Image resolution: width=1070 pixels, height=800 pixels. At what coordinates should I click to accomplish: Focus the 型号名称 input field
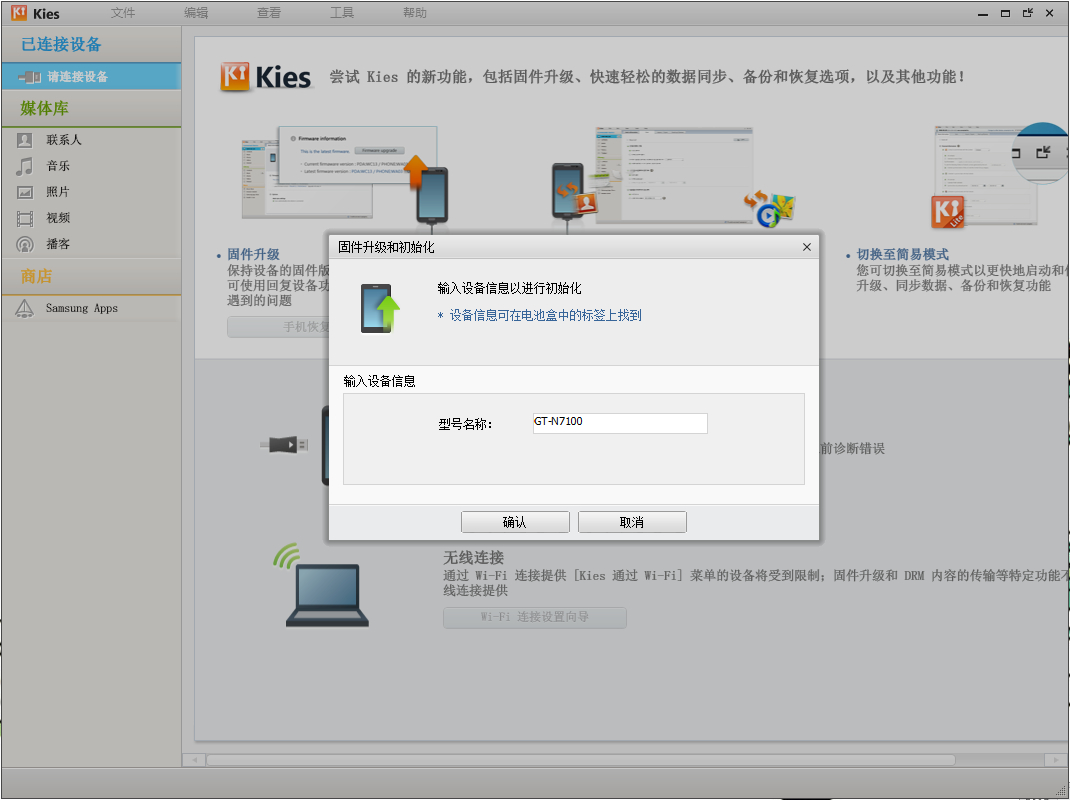(620, 423)
